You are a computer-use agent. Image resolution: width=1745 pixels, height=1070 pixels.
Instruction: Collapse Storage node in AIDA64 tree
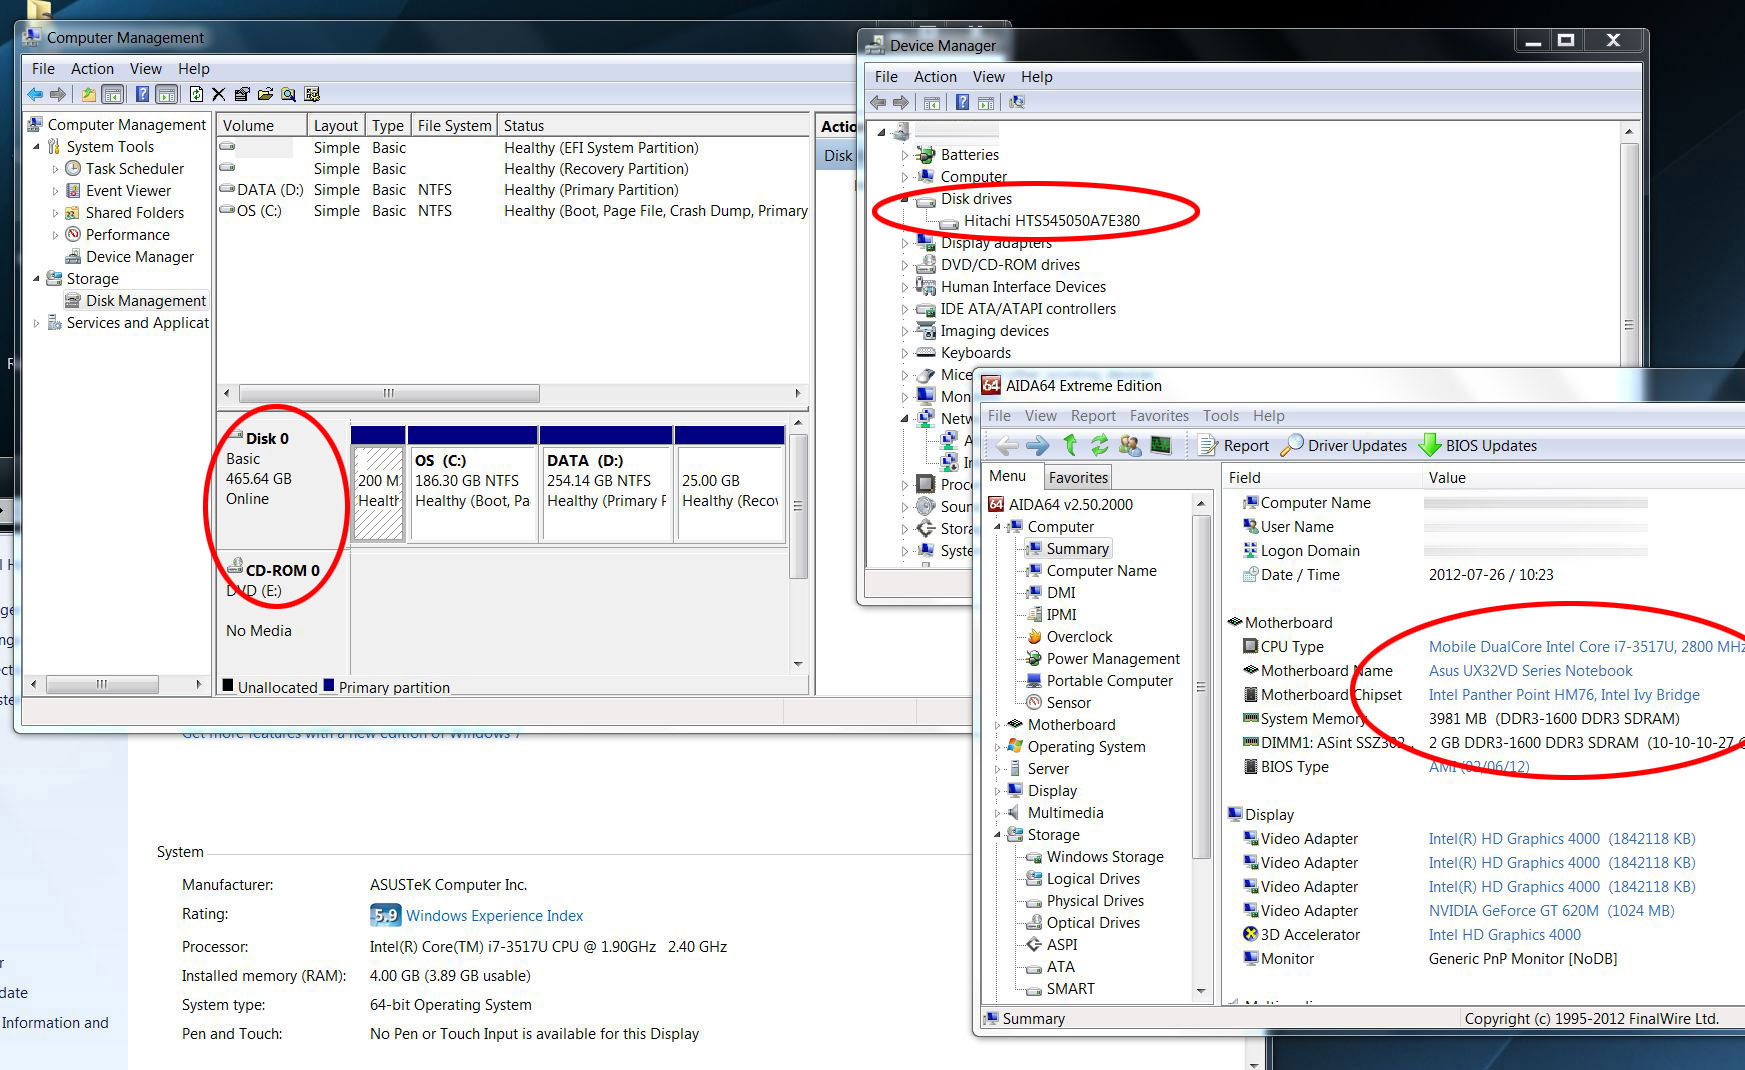[997, 835]
